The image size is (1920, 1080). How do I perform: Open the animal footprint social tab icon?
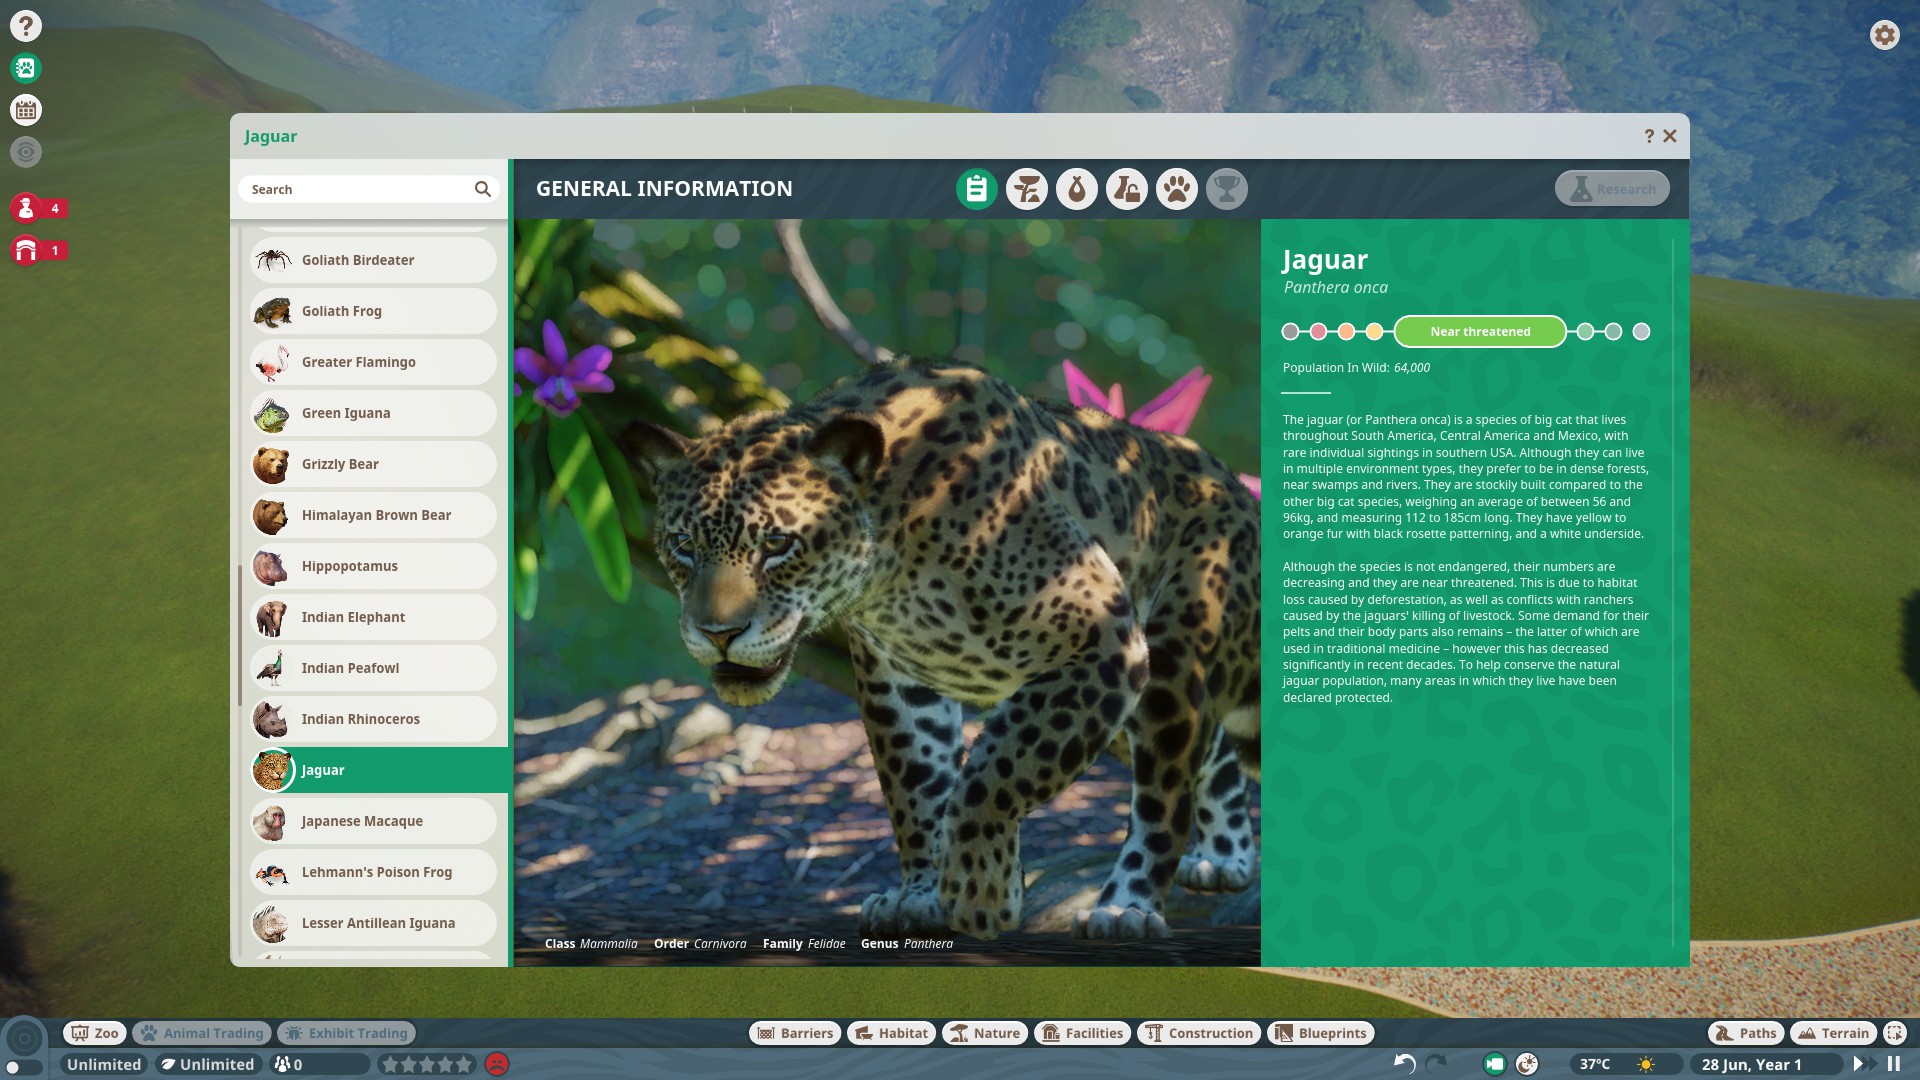[1177, 189]
